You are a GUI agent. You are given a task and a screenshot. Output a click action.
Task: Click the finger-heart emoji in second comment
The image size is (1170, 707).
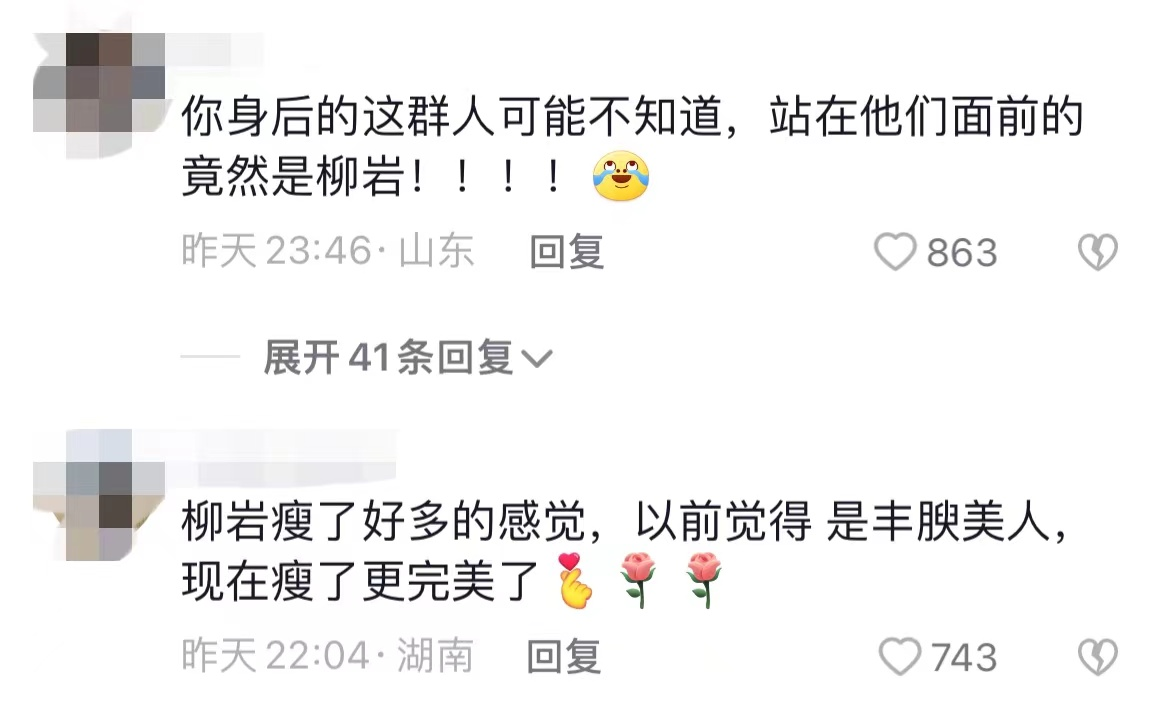[574, 580]
